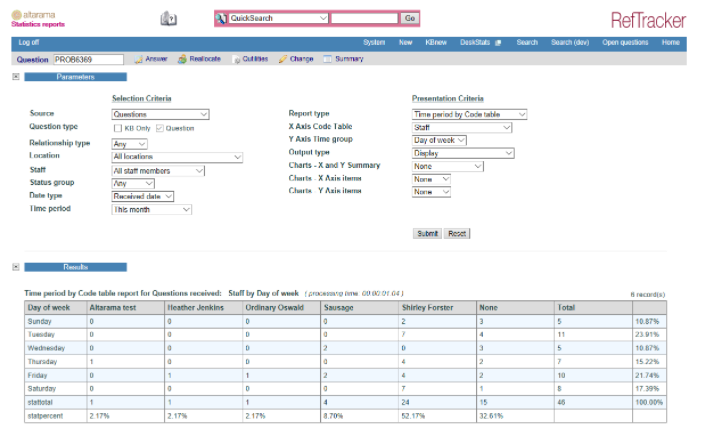The height and width of the screenshot is (436, 702).
Task: Click the Change pencil icon
Action: (x=281, y=60)
